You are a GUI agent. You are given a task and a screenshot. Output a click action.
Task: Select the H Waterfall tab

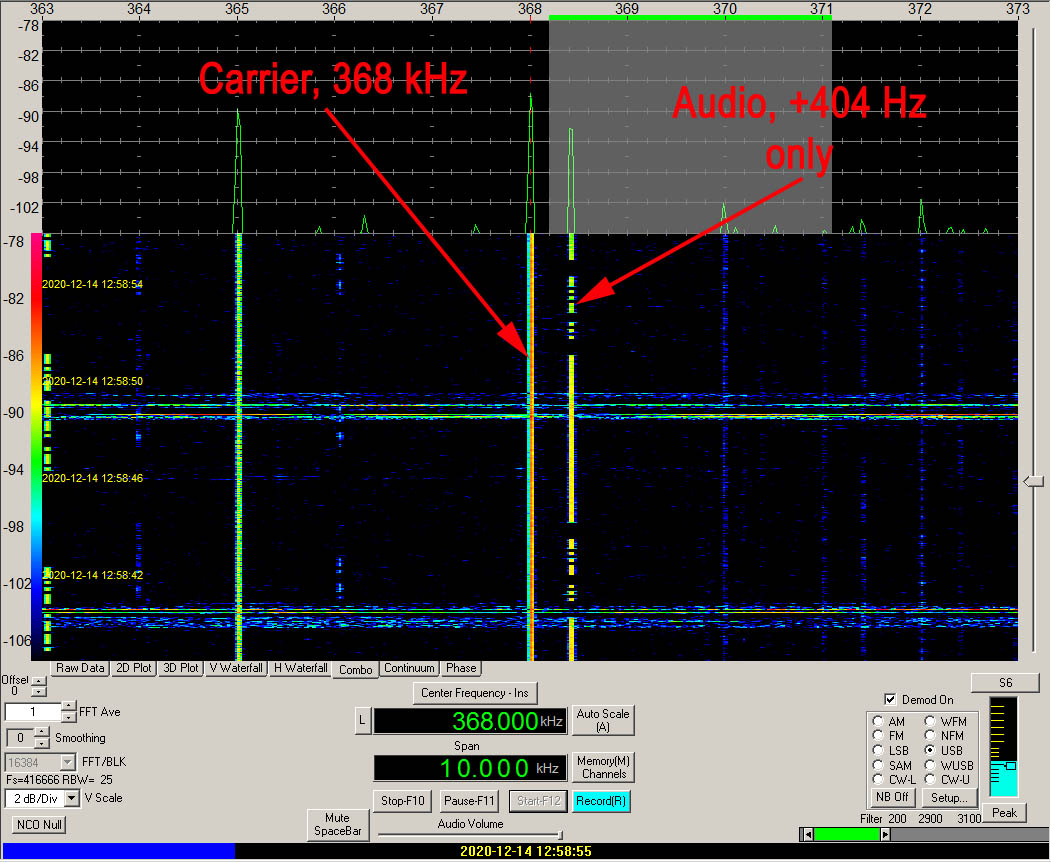pos(300,668)
